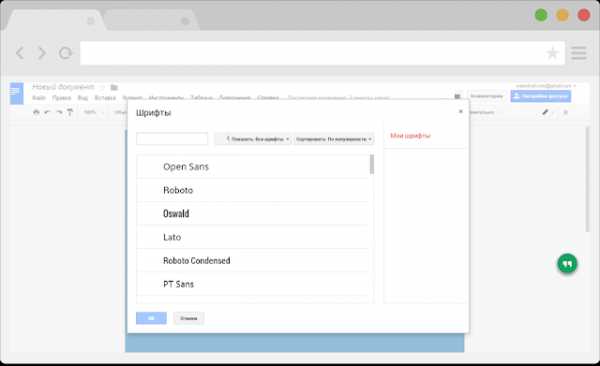
Task: Open the browser hamburger menu
Action: (579, 53)
